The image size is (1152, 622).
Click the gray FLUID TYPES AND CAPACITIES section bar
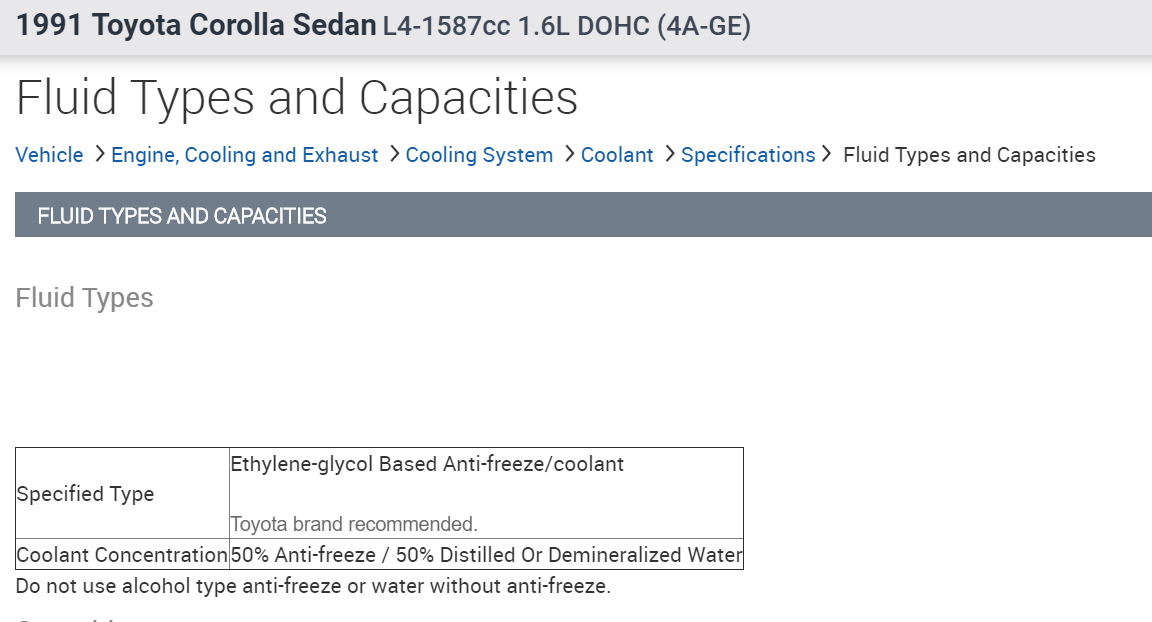[x=583, y=215]
